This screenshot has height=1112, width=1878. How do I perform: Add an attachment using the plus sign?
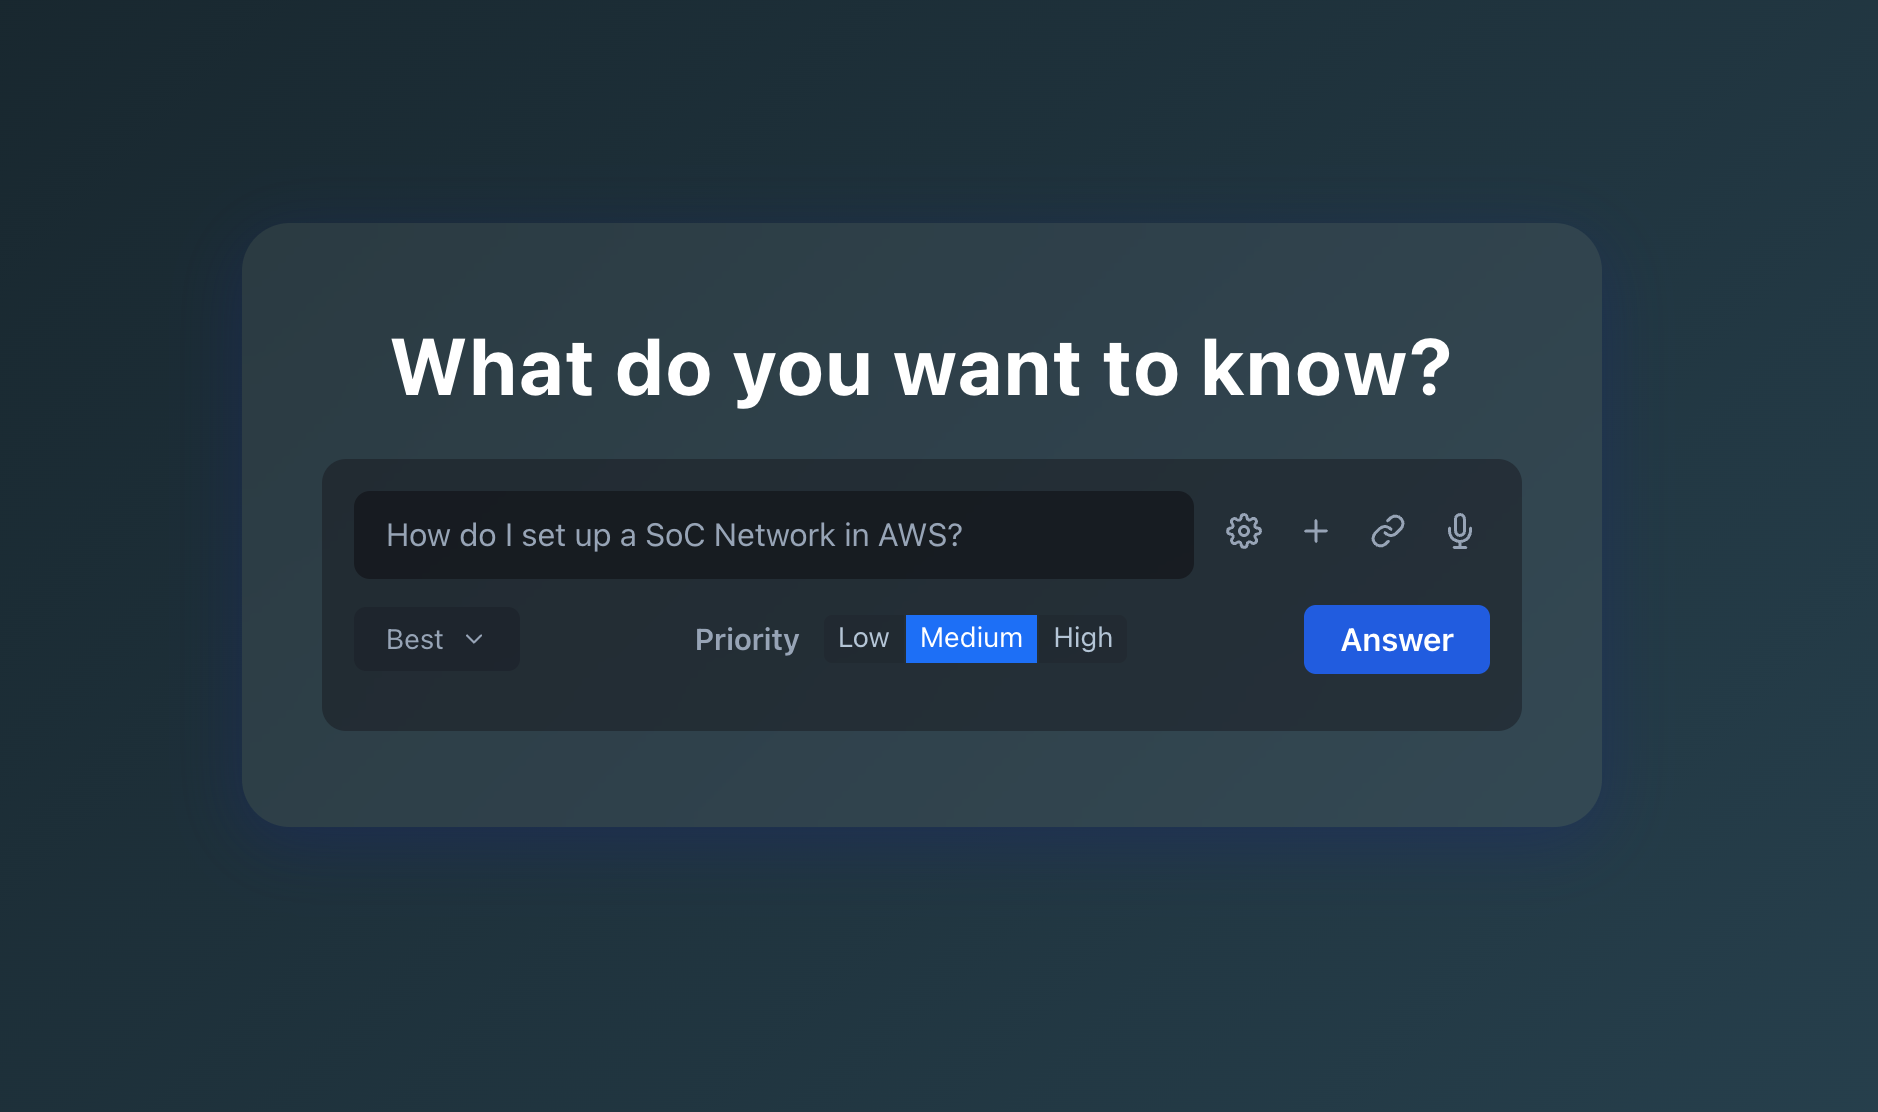[1316, 531]
